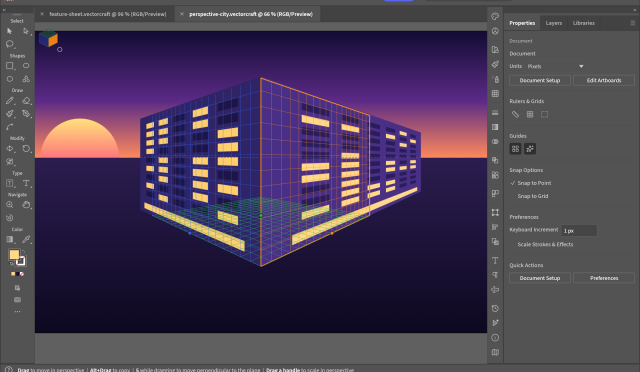Open the Gradient panel icon
Viewport: 640px width, 372px height.
[495, 127]
